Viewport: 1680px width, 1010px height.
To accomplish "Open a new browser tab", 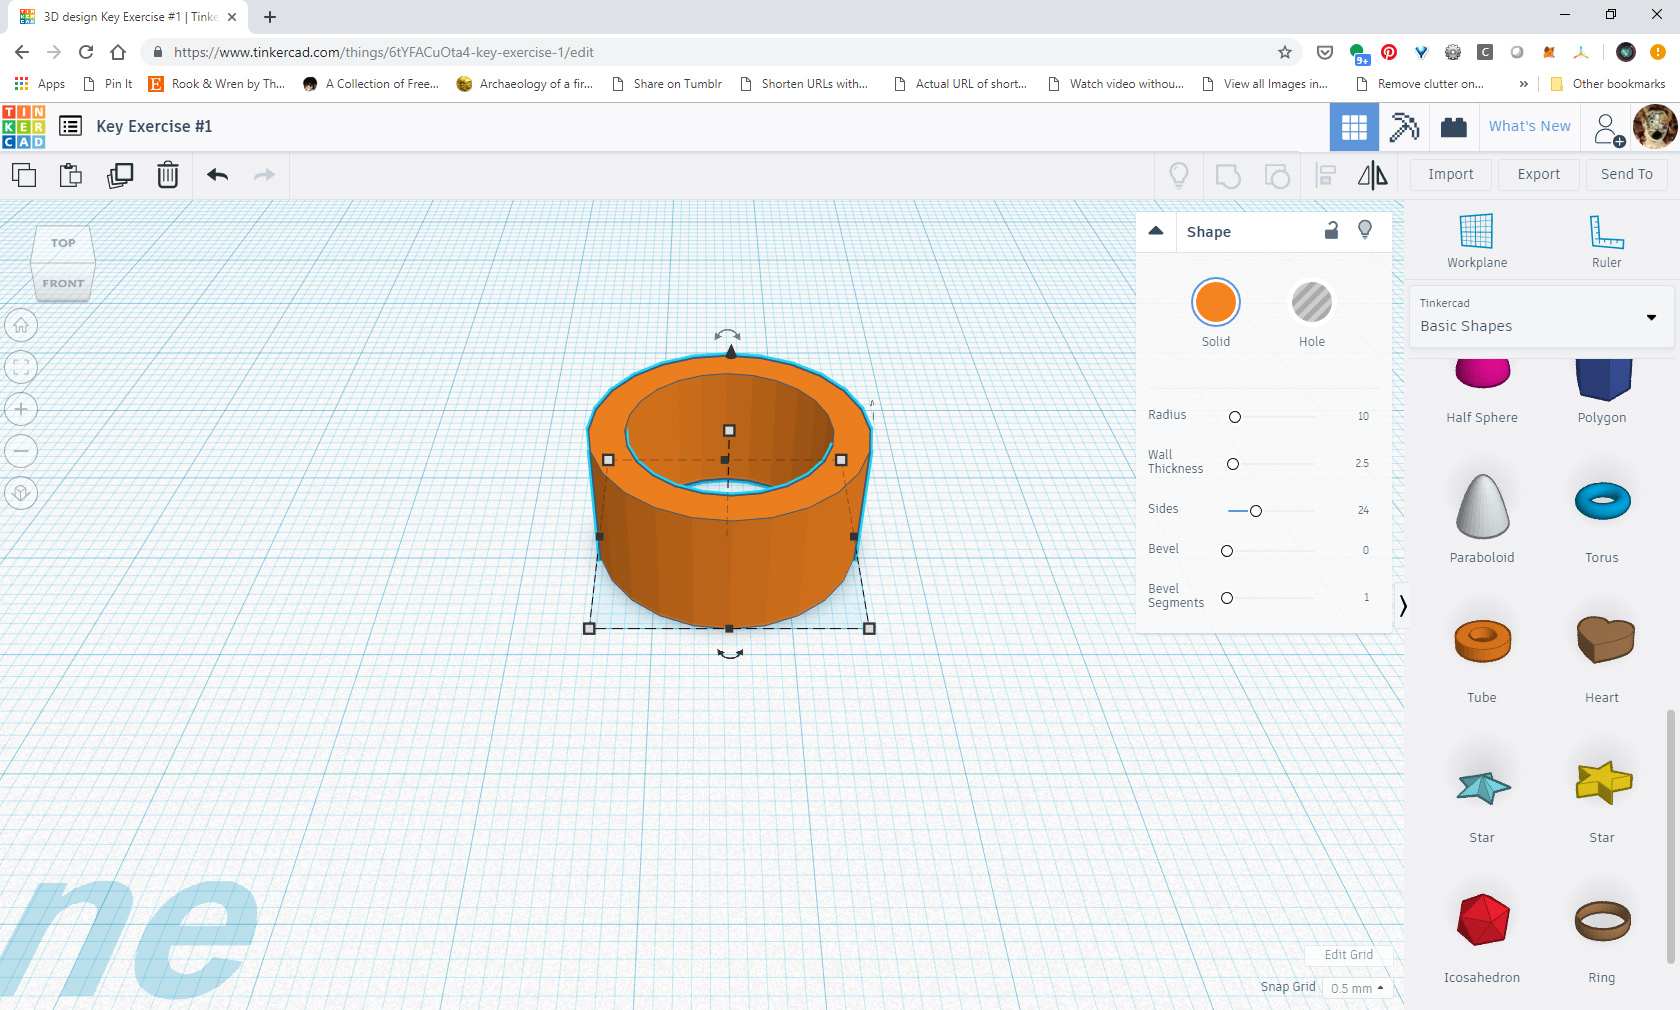I will [270, 17].
